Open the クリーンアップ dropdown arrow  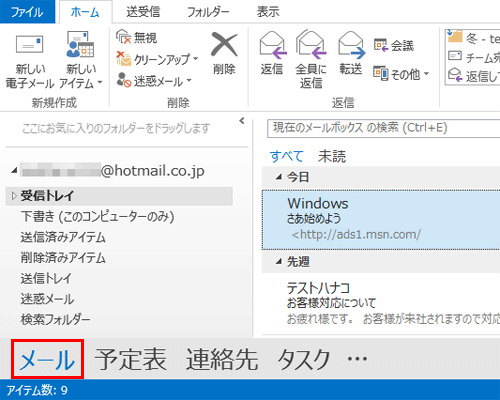click(196, 59)
